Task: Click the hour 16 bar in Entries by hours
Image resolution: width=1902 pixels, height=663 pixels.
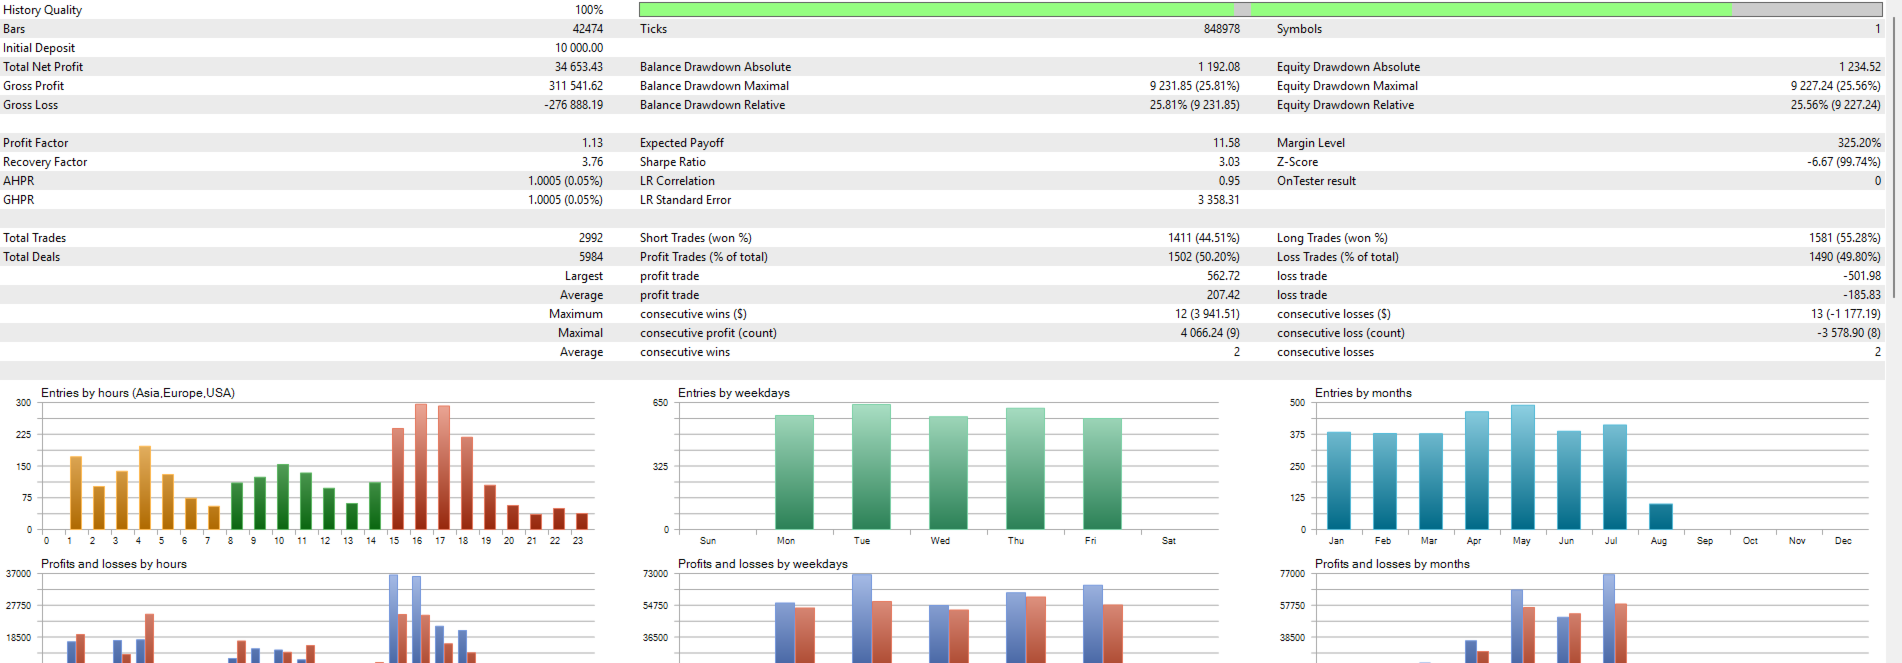Action: (x=421, y=466)
